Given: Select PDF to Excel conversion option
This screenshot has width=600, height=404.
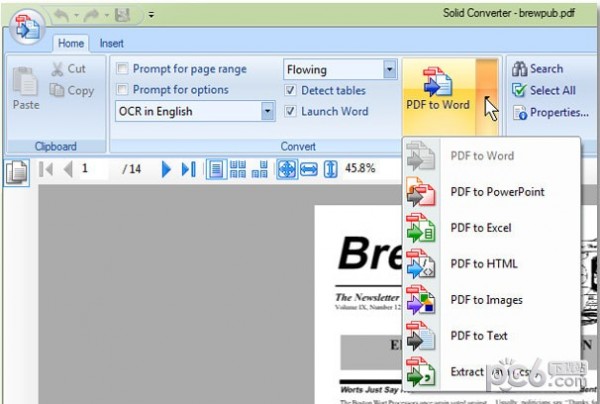Looking at the screenshot, I should point(480,228).
